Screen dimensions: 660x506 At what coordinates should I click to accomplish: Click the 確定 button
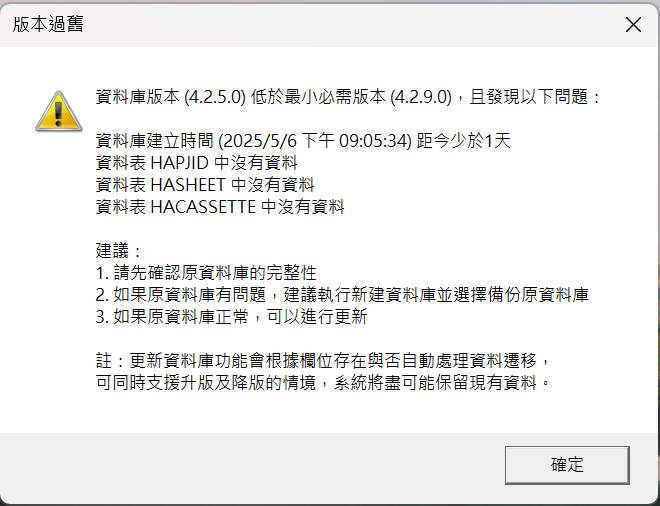coord(567,465)
